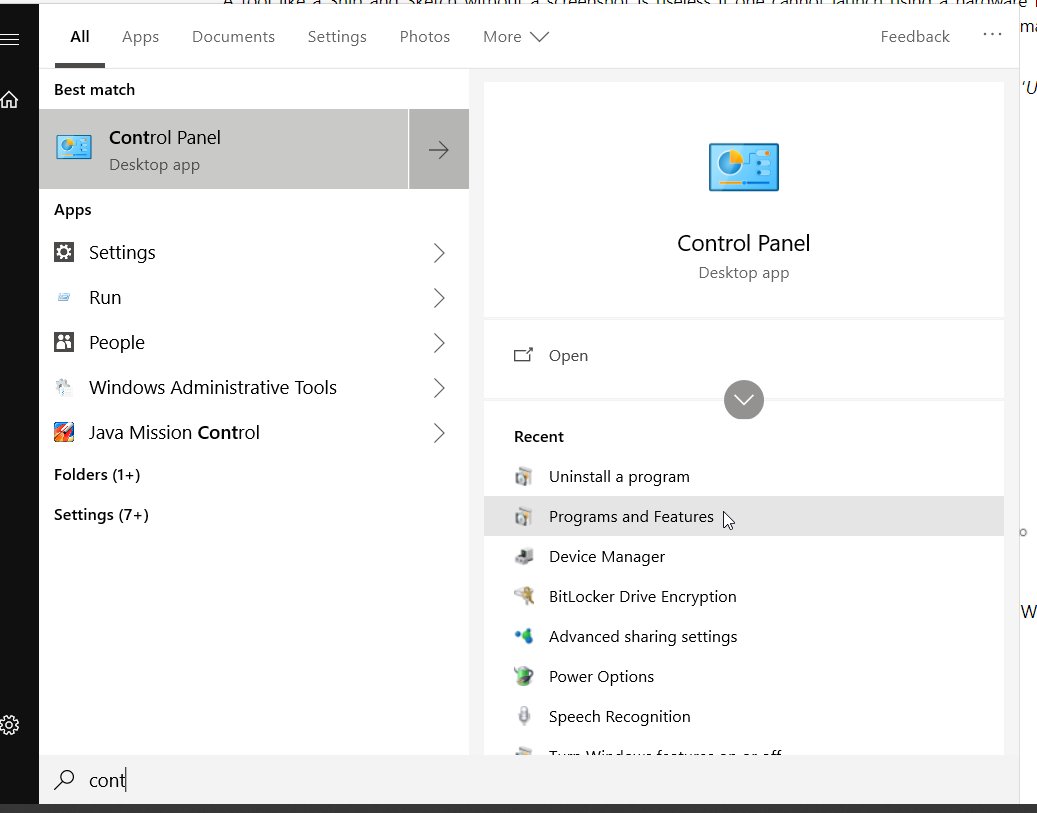Expand the Folders (1+) search group

[96, 474]
